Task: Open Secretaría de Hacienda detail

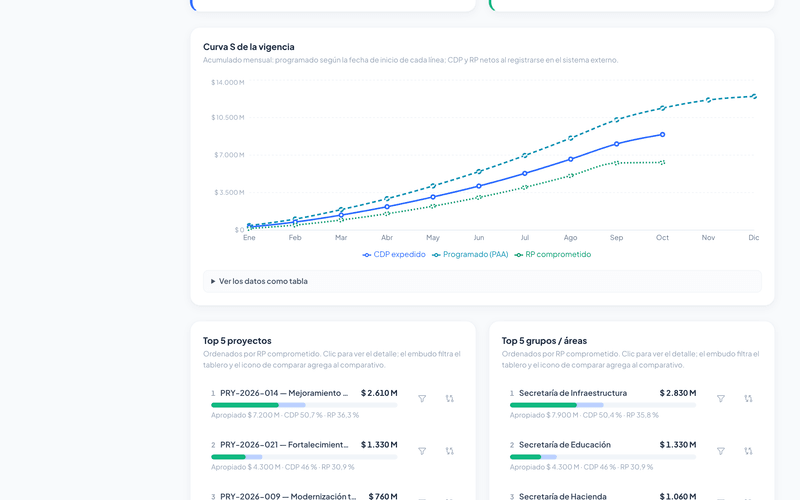Action: 603,495
